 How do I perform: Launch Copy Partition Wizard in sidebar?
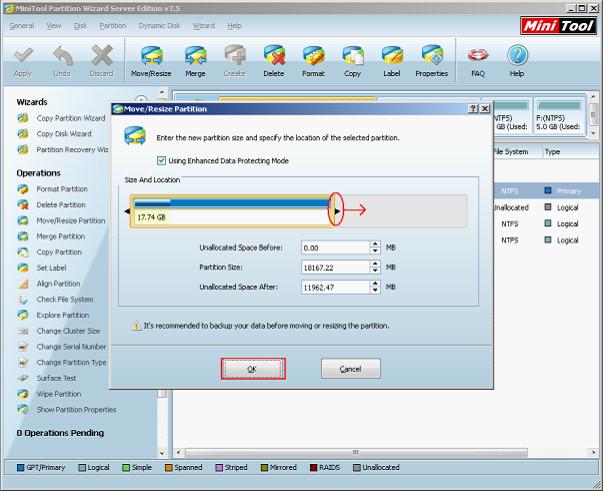pyautogui.click(x=63, y=118)
